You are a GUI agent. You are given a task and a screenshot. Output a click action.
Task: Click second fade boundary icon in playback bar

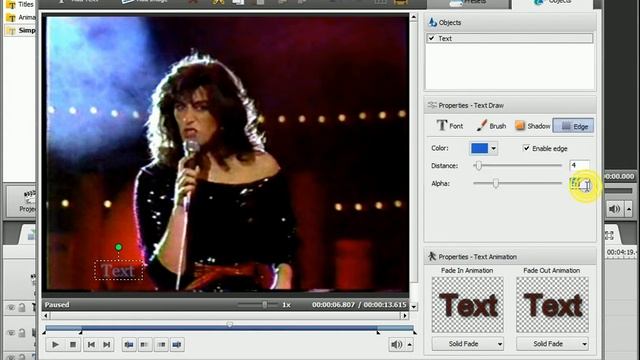[144, 344]
